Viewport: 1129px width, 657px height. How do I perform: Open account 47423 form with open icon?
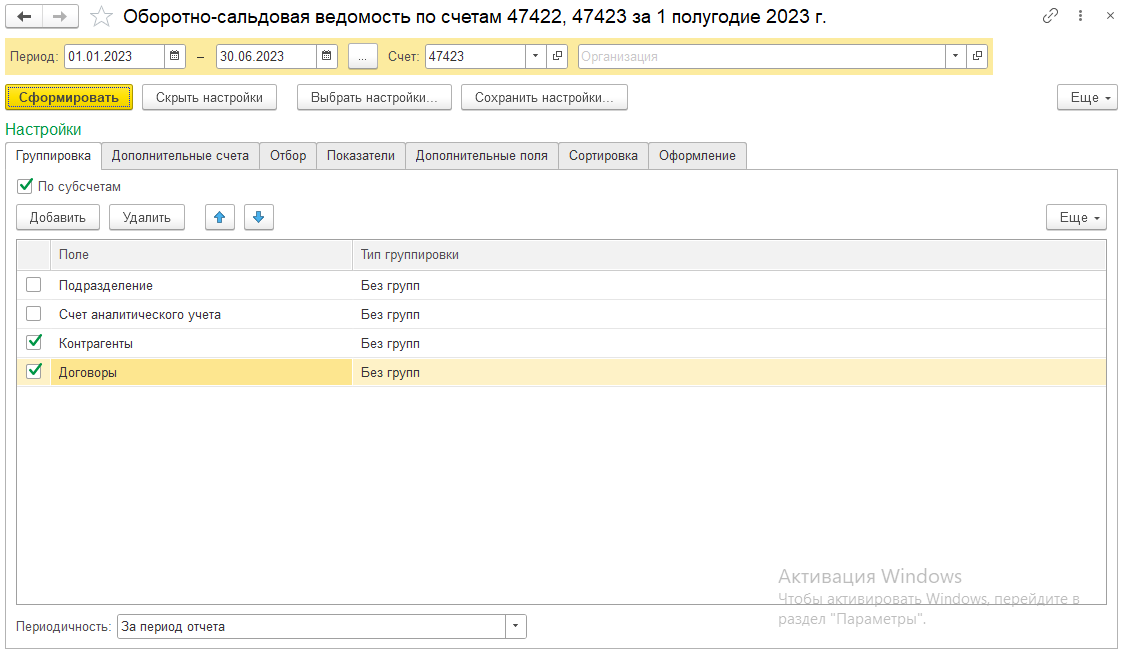coord(558,56)
